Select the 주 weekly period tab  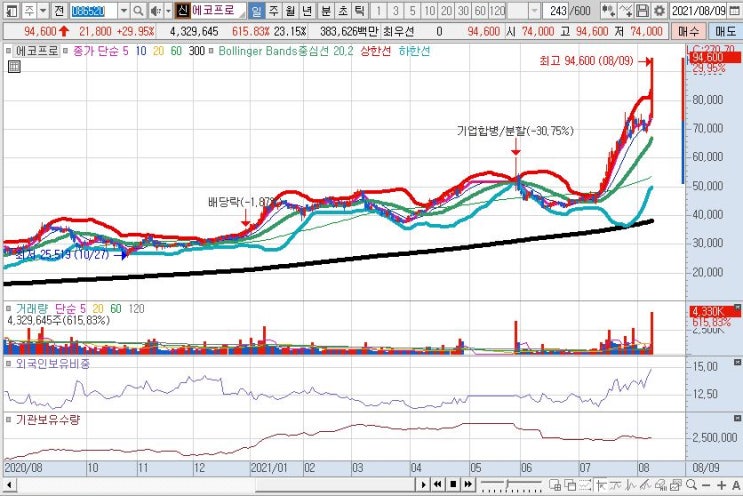pyautogui.click(x=273, y=10)
